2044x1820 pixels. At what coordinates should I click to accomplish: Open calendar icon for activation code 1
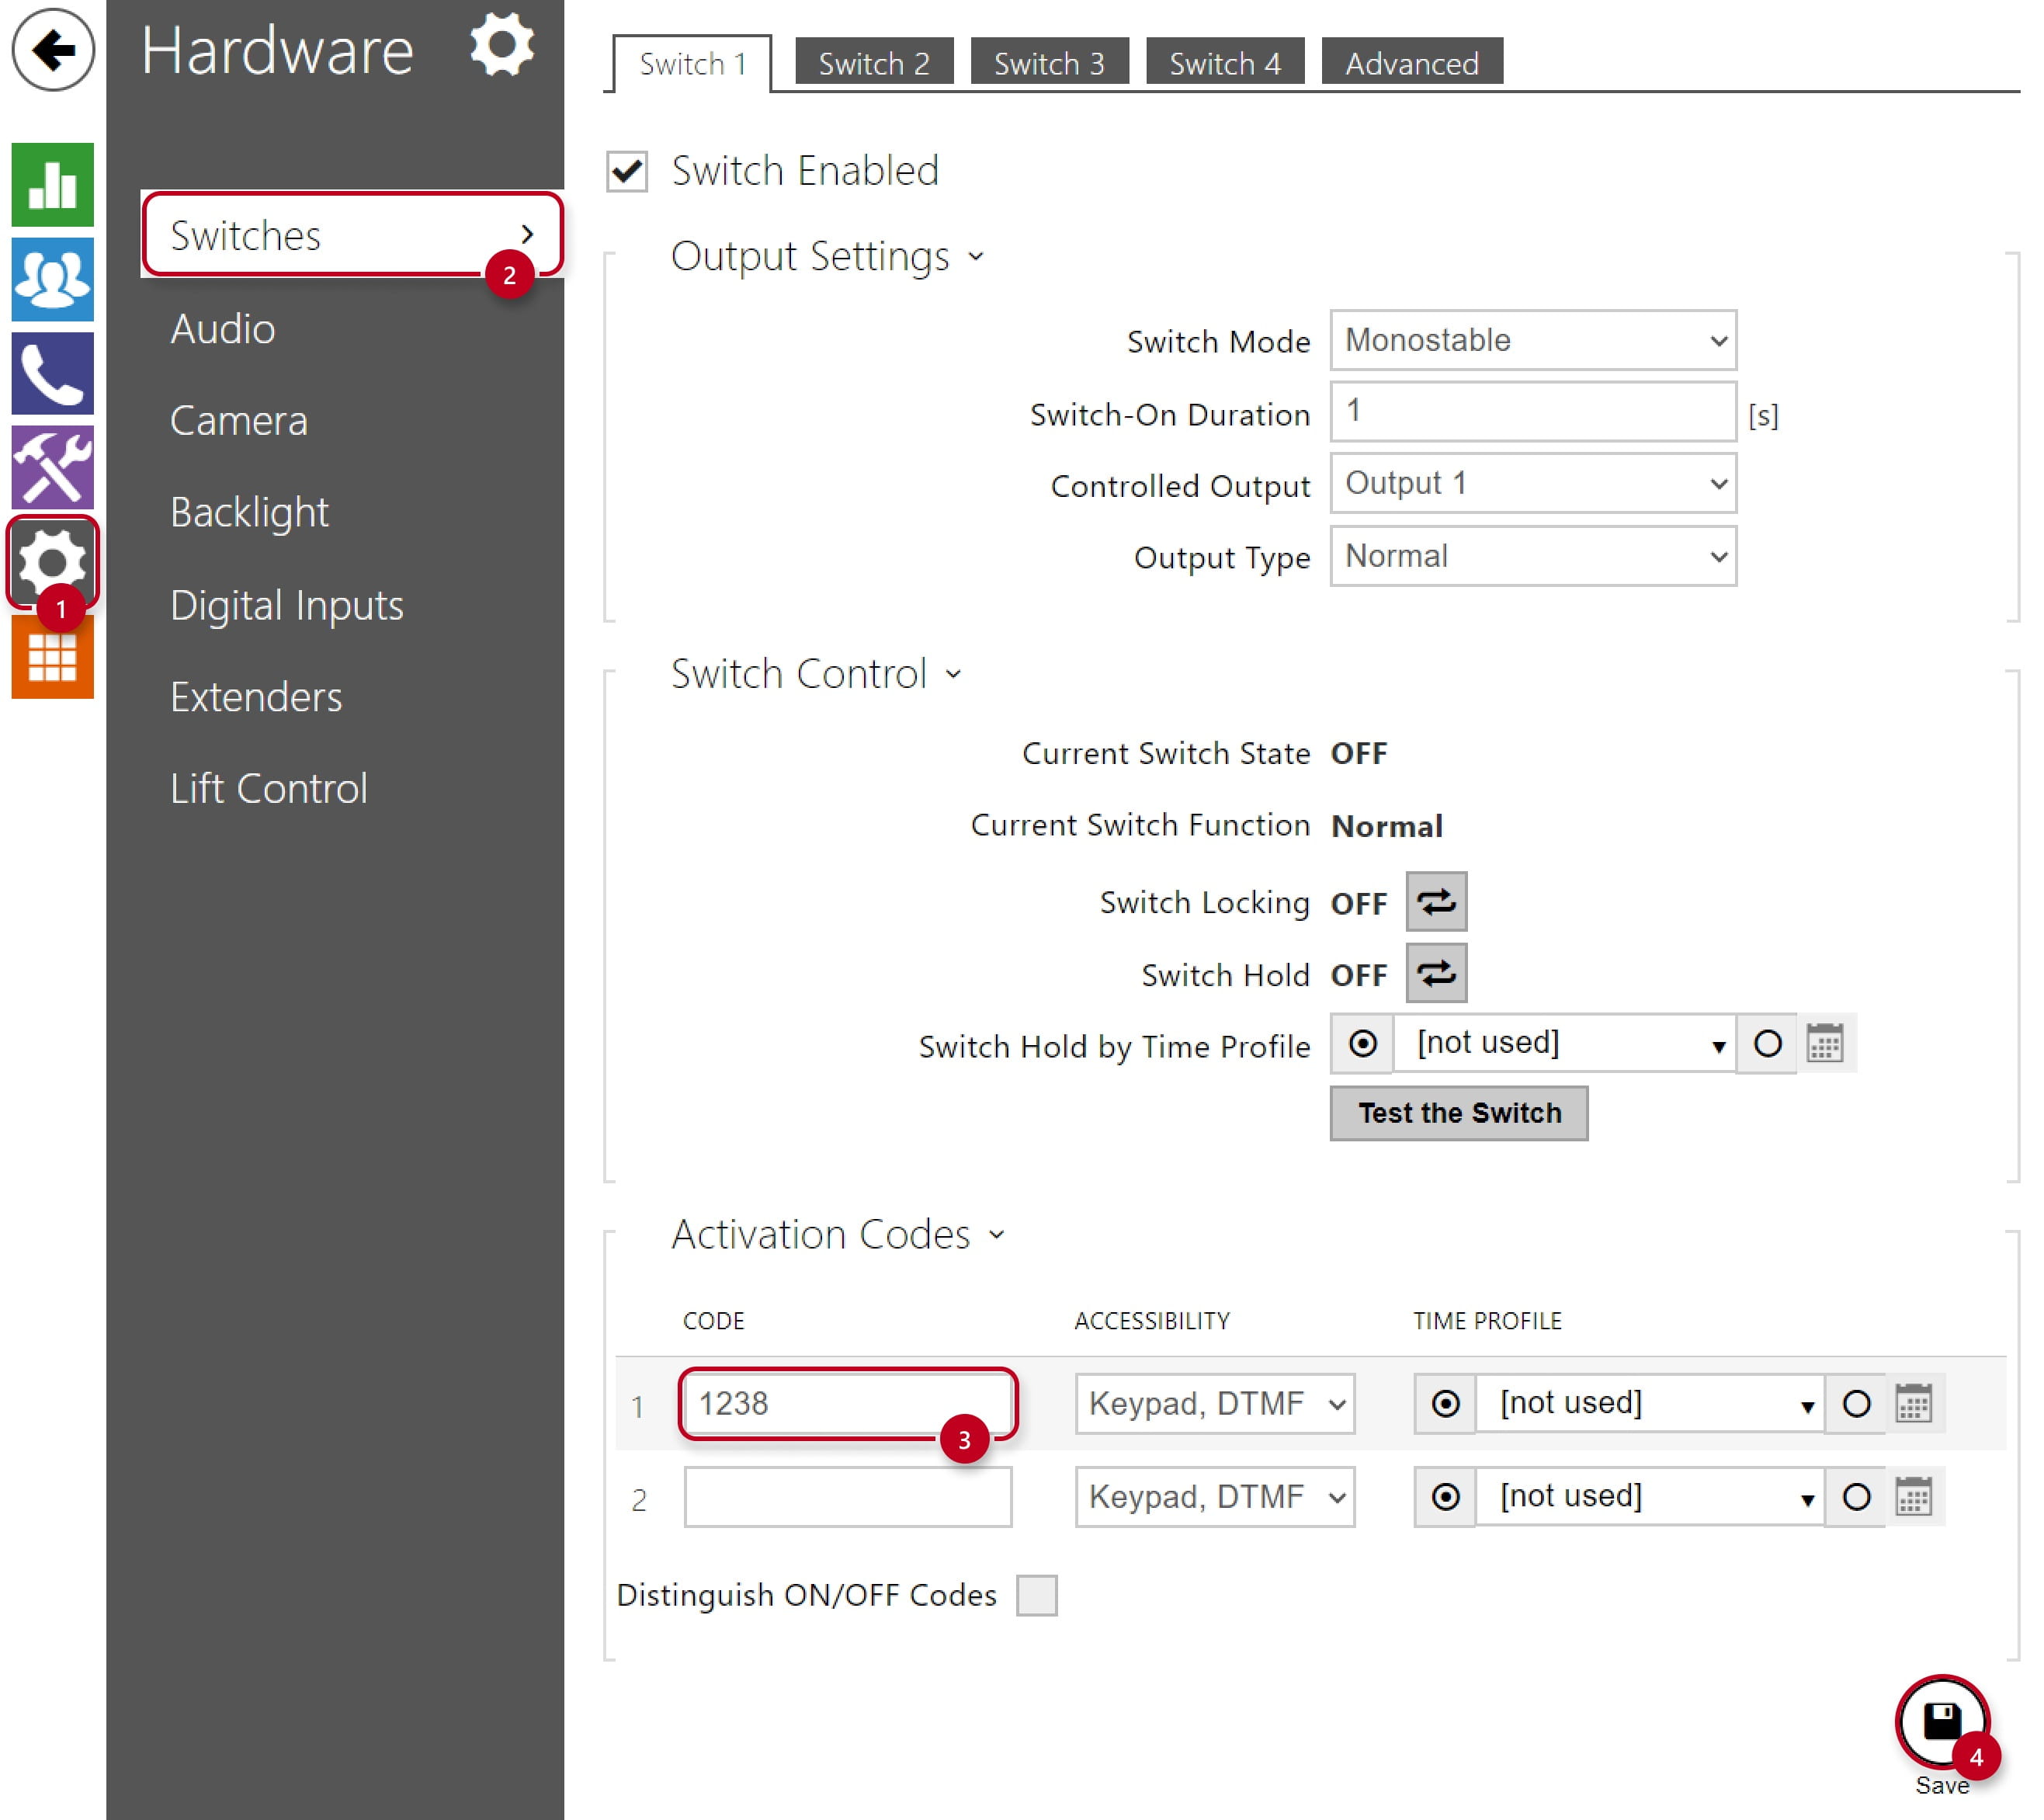click(1914, 1403)
